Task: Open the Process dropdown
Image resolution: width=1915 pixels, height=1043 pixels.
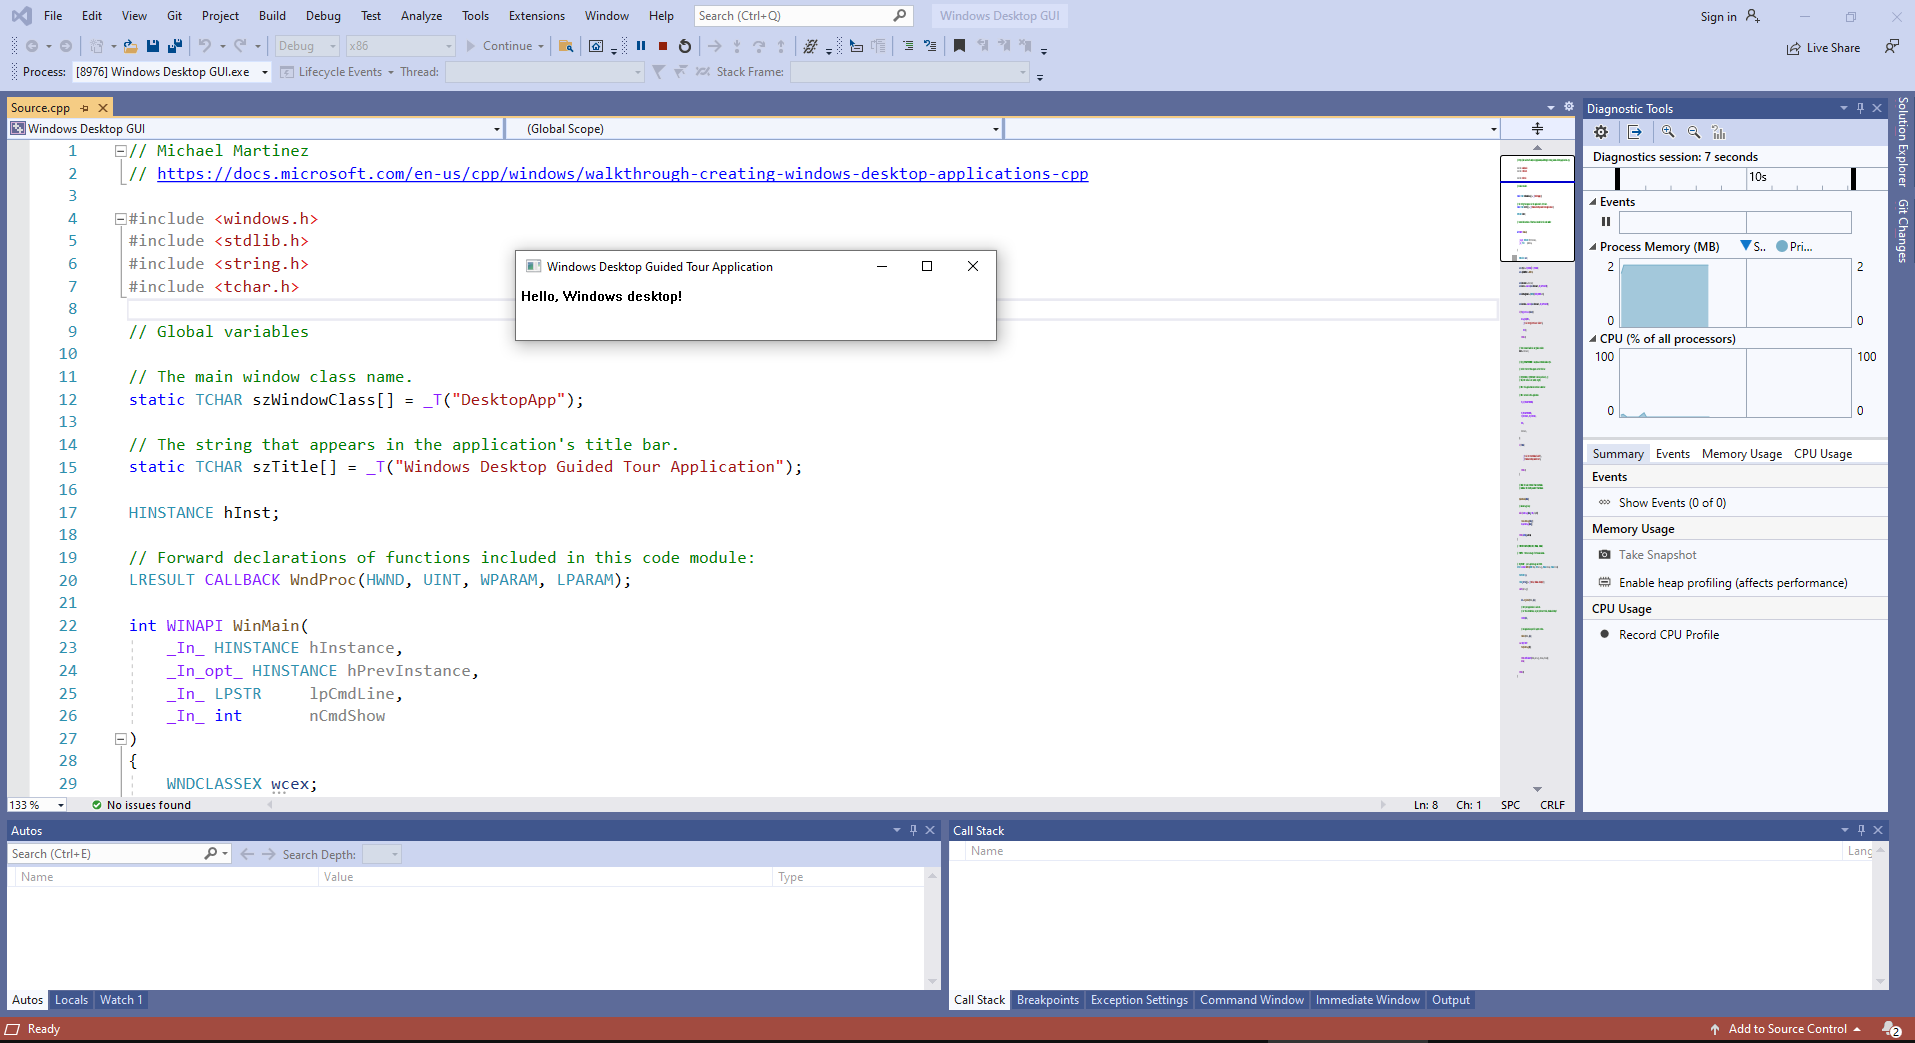Action: click(x=263, y=71)
